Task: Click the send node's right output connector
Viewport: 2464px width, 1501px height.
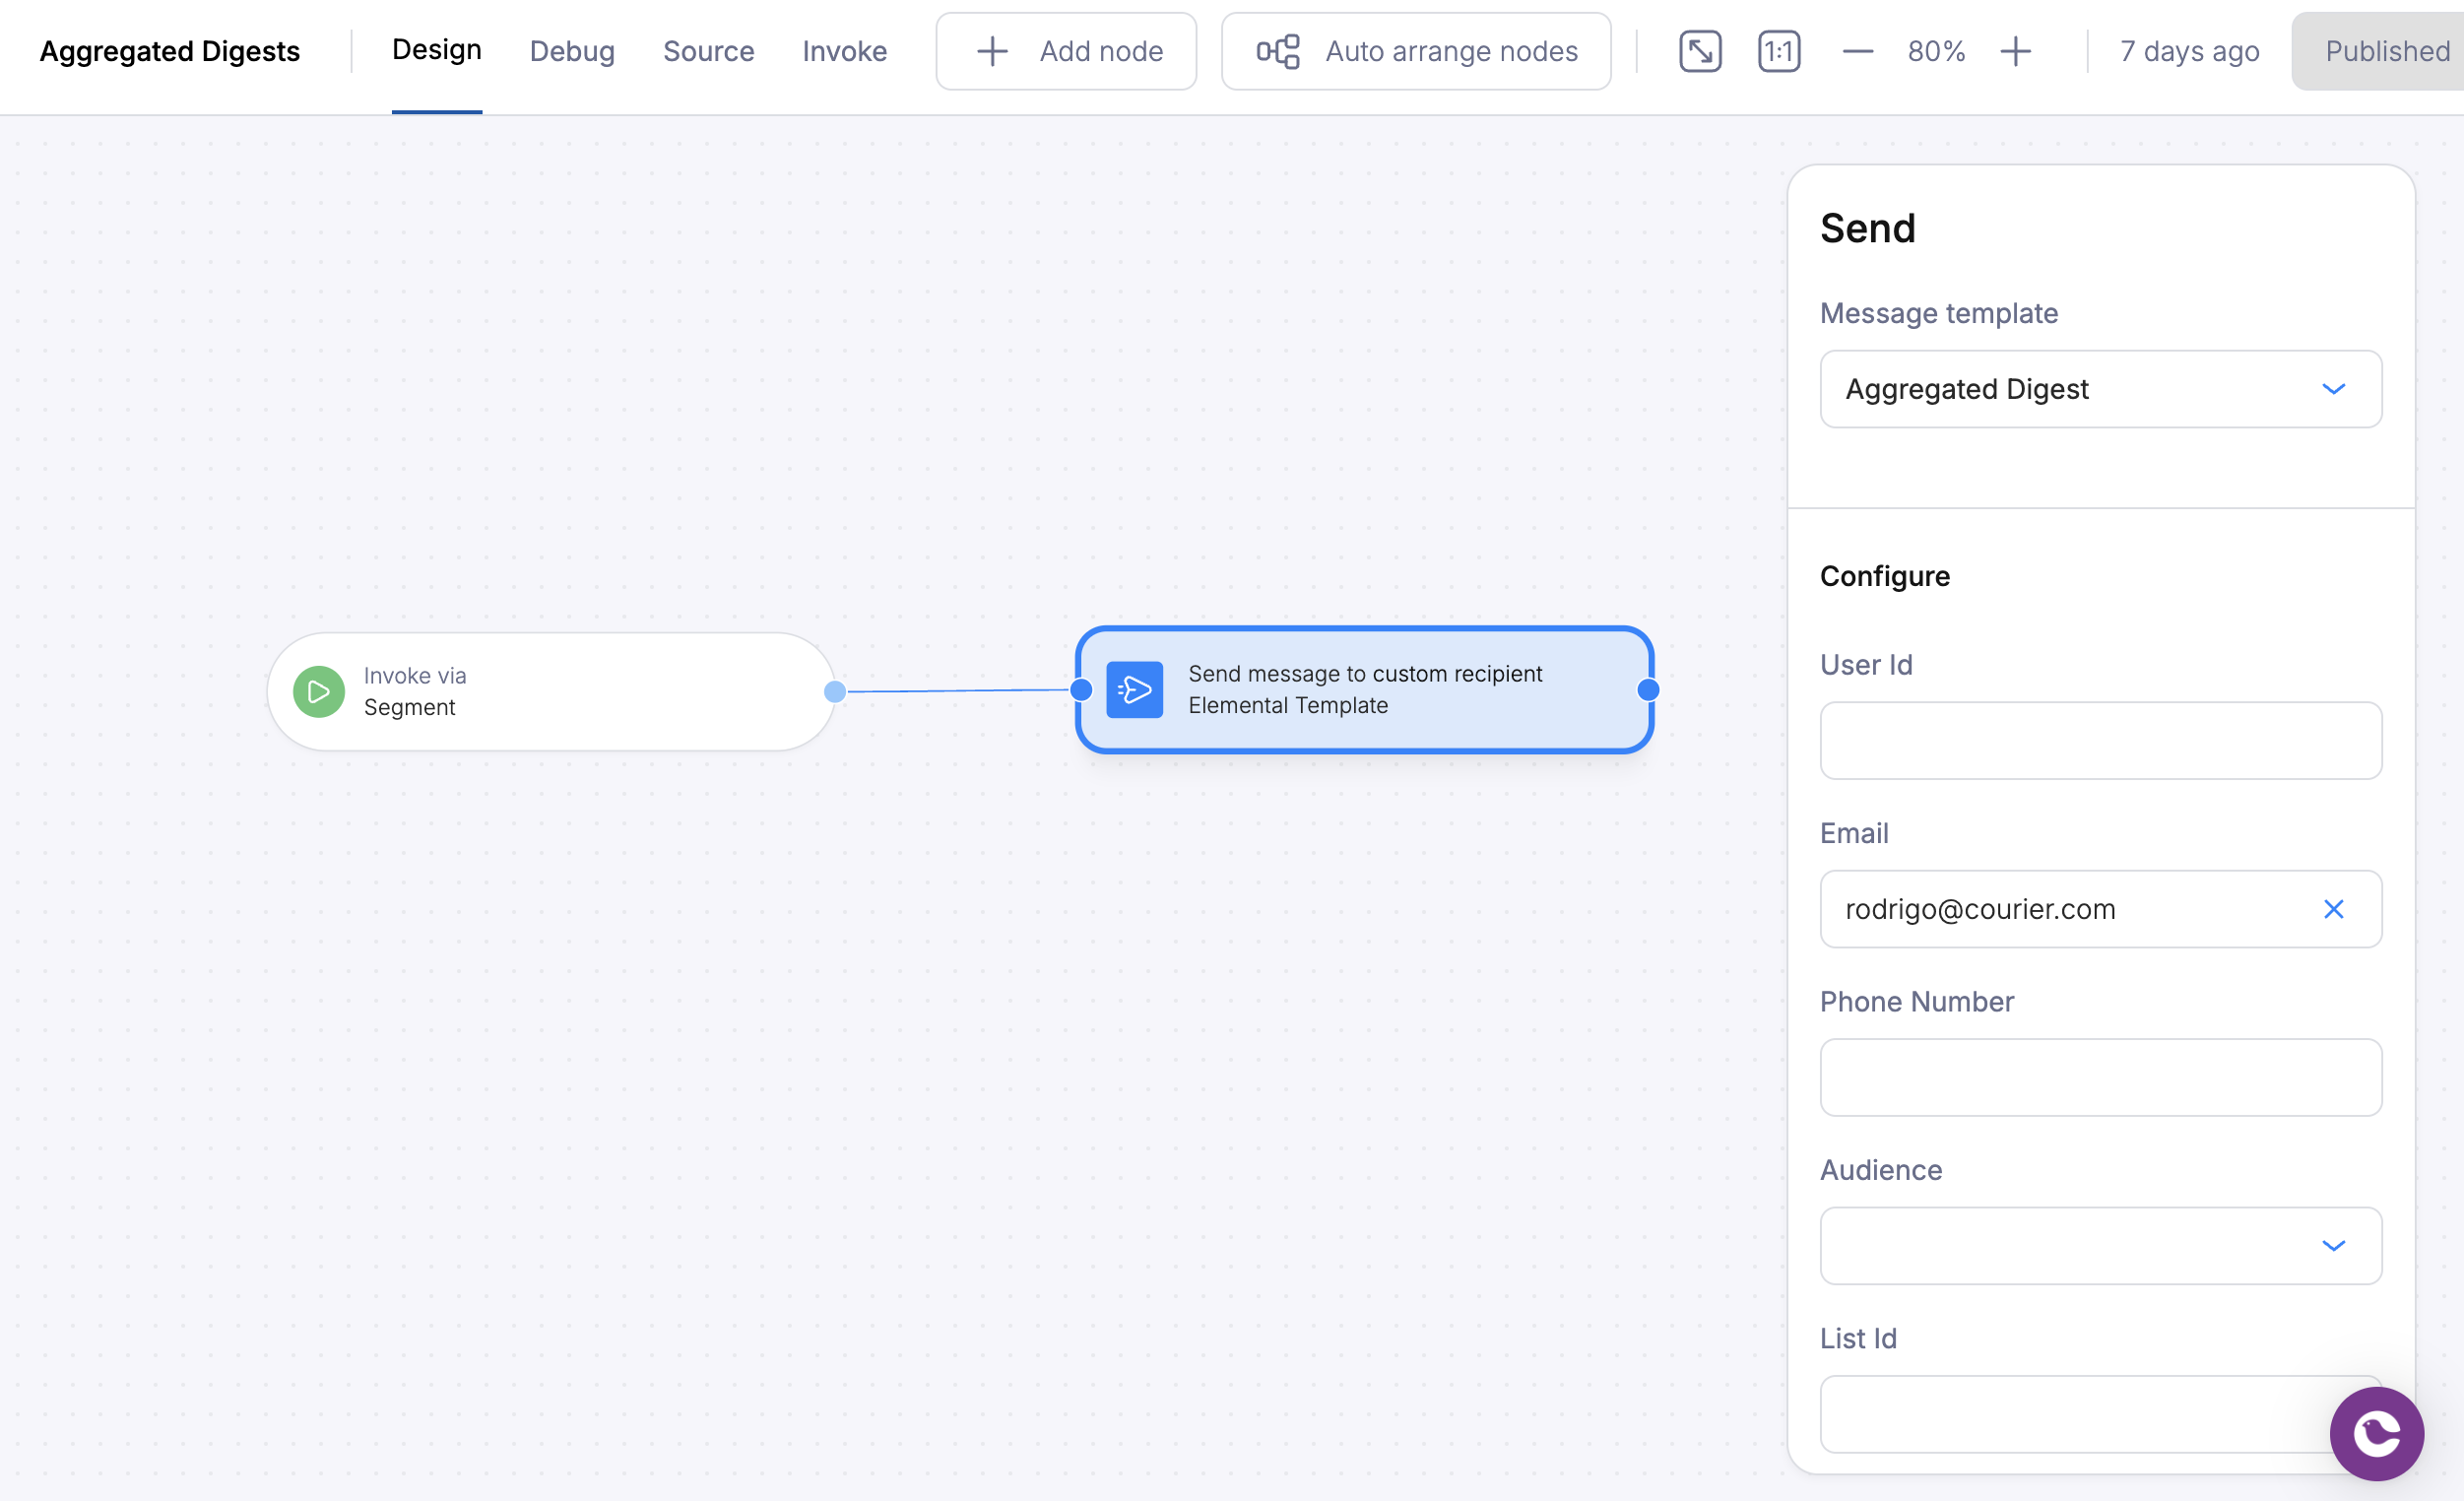Action: click(1648, 689)
